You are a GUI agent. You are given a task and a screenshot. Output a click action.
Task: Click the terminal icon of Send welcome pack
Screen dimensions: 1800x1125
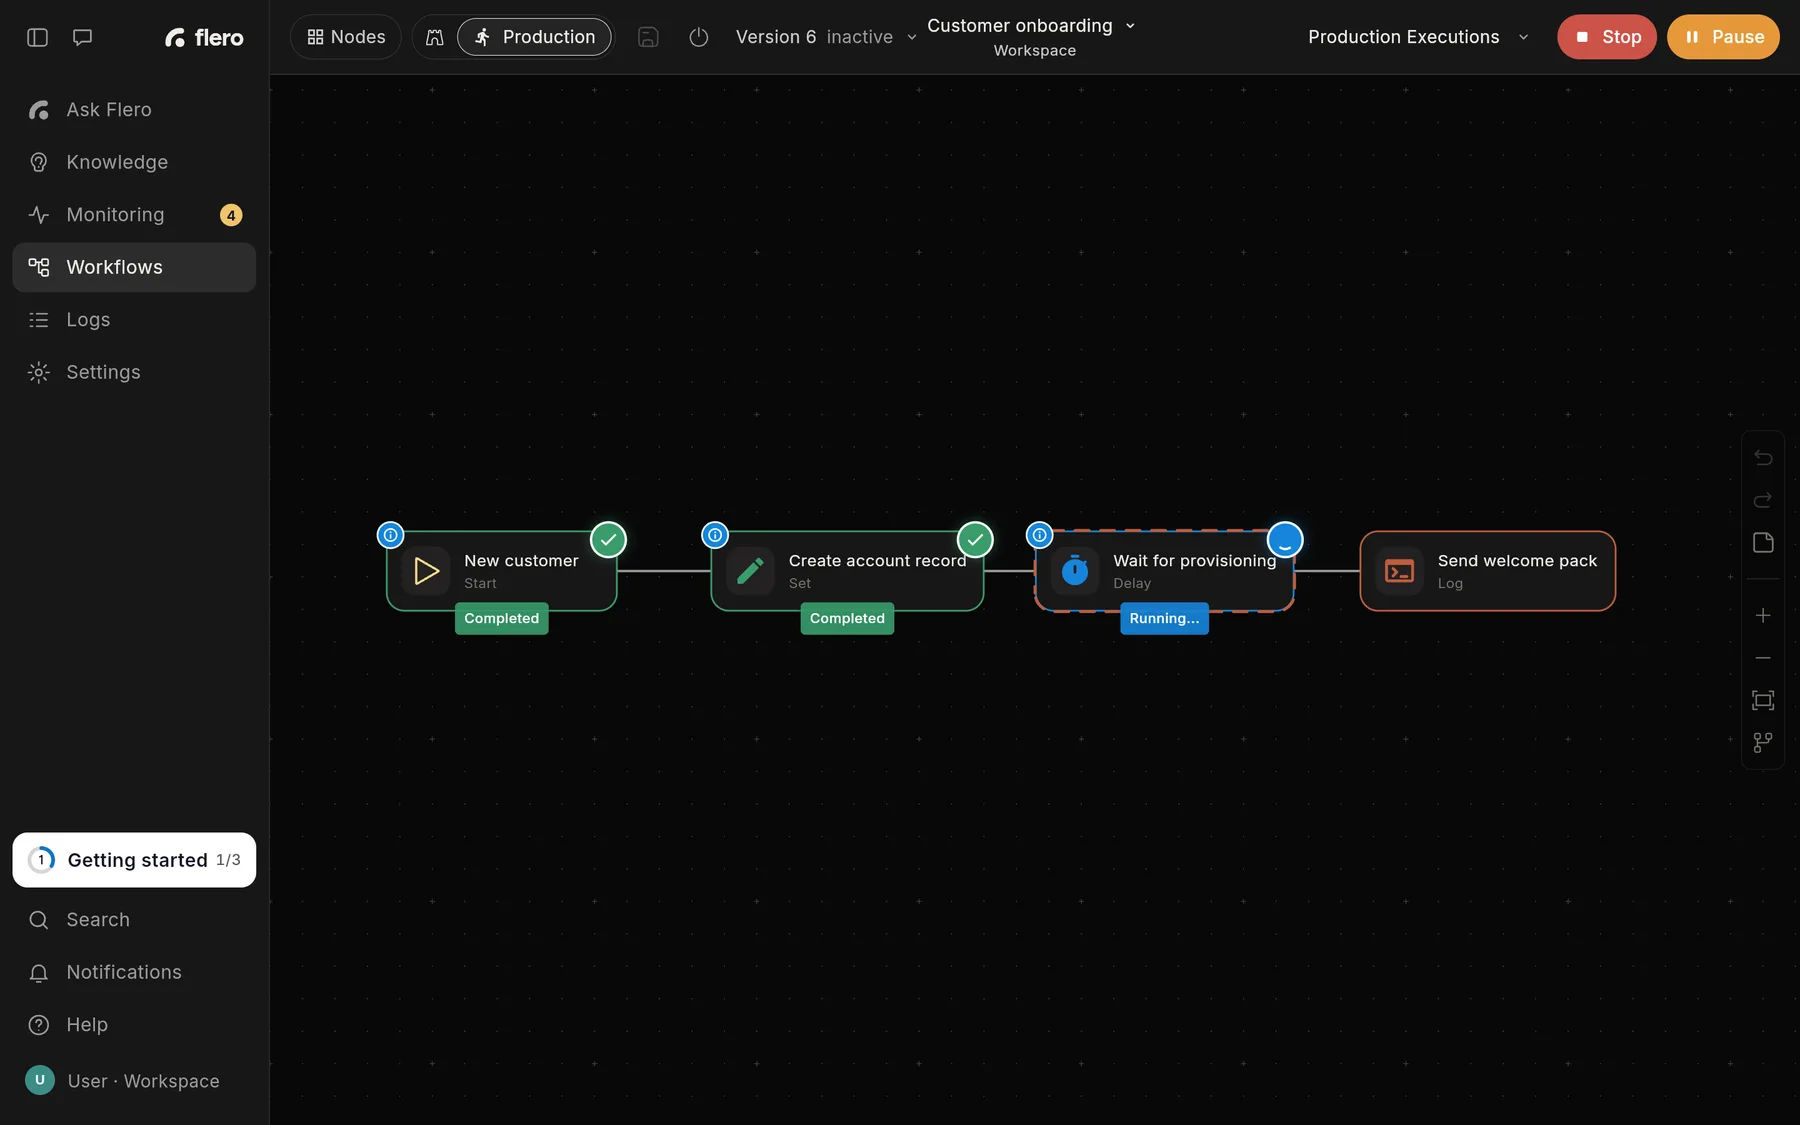1399,571
